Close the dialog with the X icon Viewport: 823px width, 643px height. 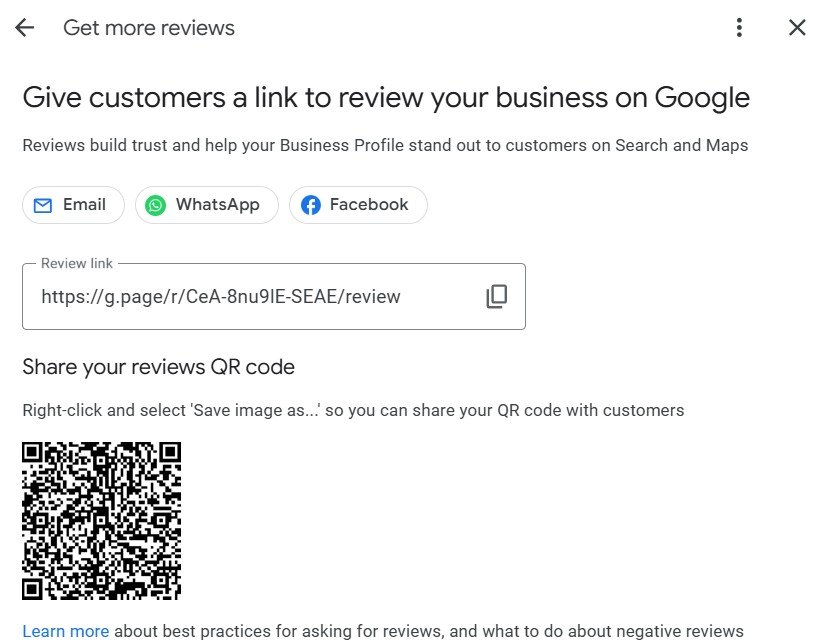click(x=797, y=27)
